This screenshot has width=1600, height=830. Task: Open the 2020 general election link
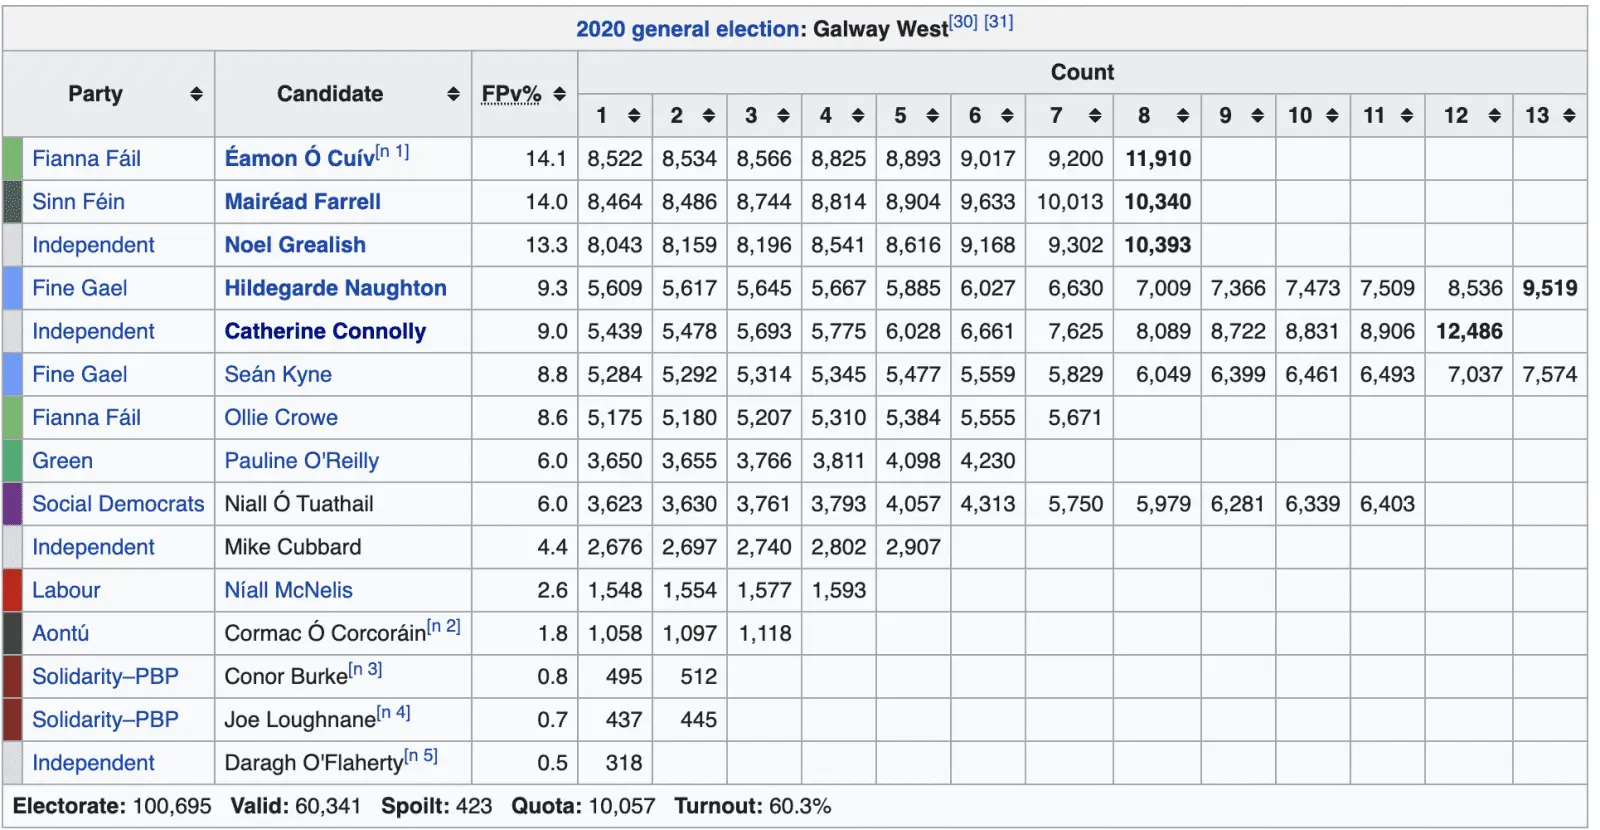pos(687,29)
